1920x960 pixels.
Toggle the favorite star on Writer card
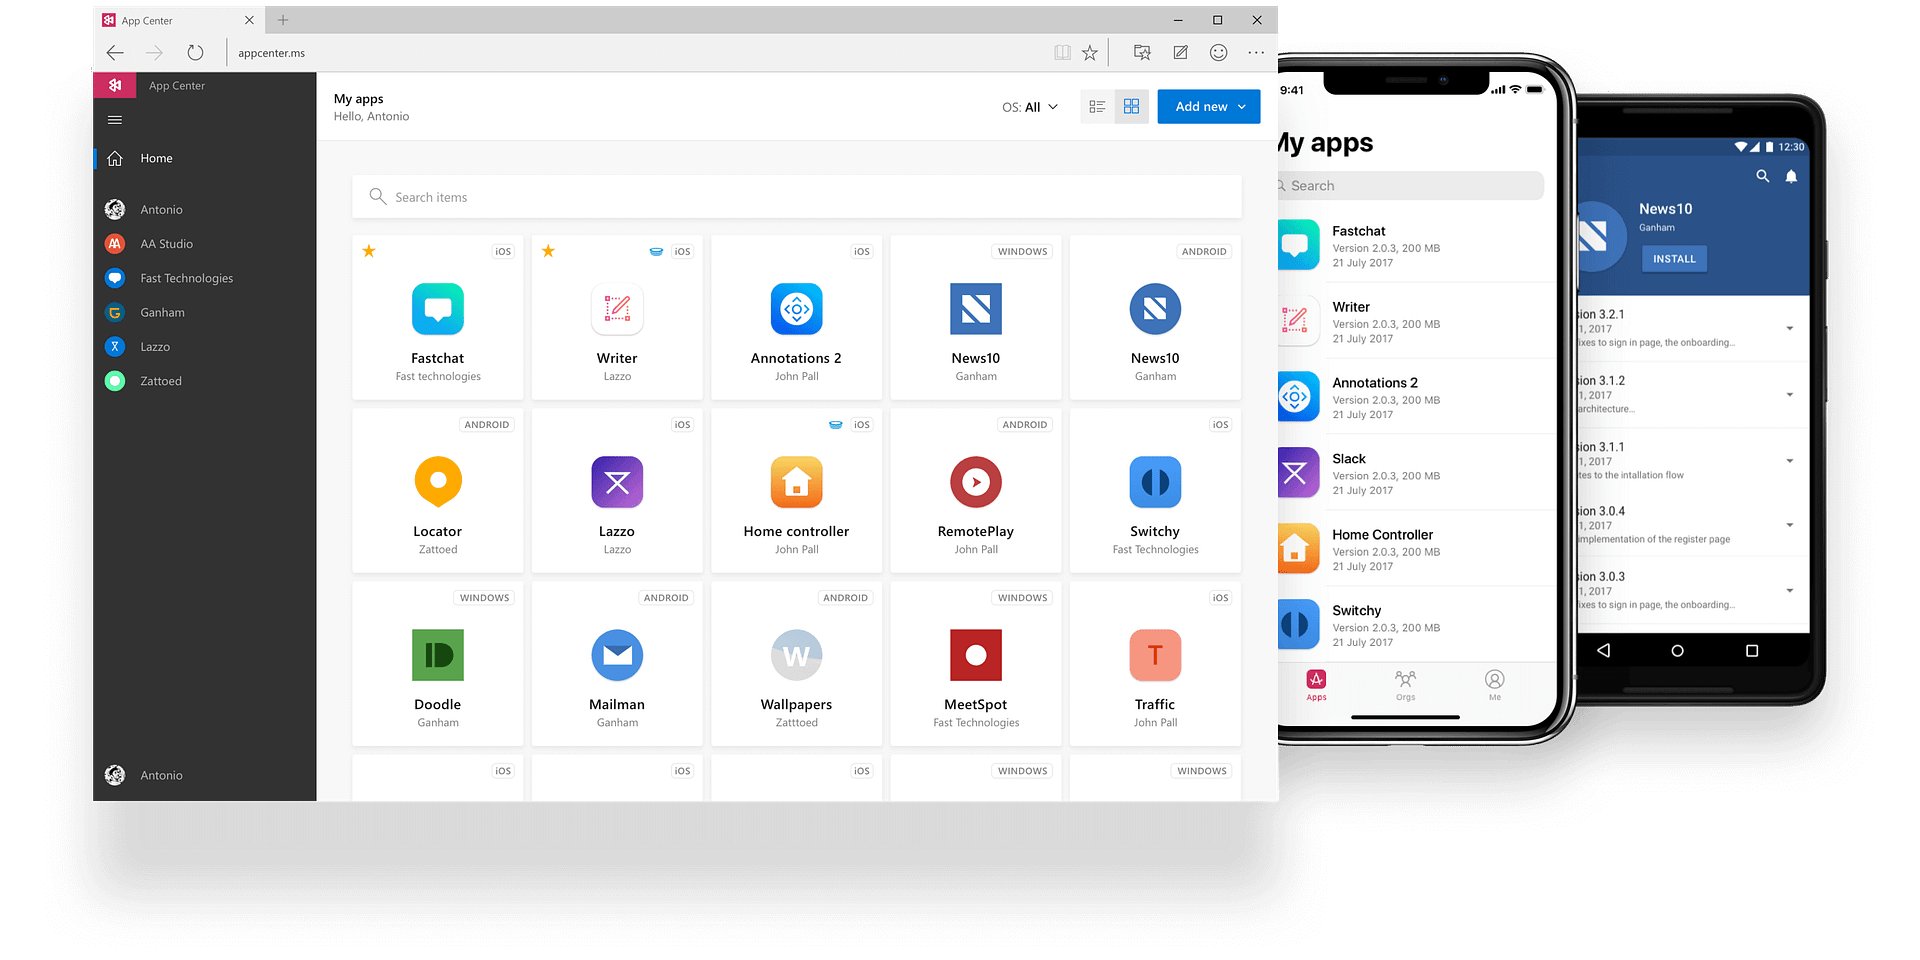tap(548, 251)
